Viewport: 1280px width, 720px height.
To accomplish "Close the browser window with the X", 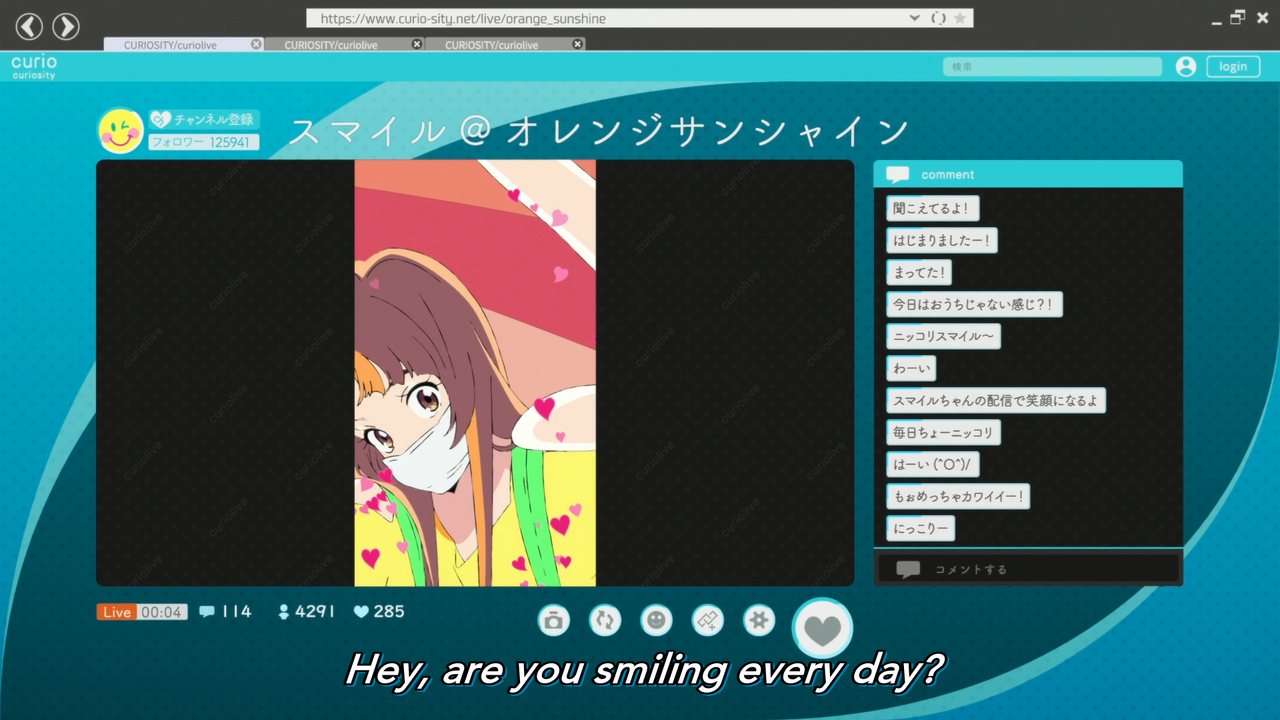I will pyautogui.click(x=1262, y=18).
